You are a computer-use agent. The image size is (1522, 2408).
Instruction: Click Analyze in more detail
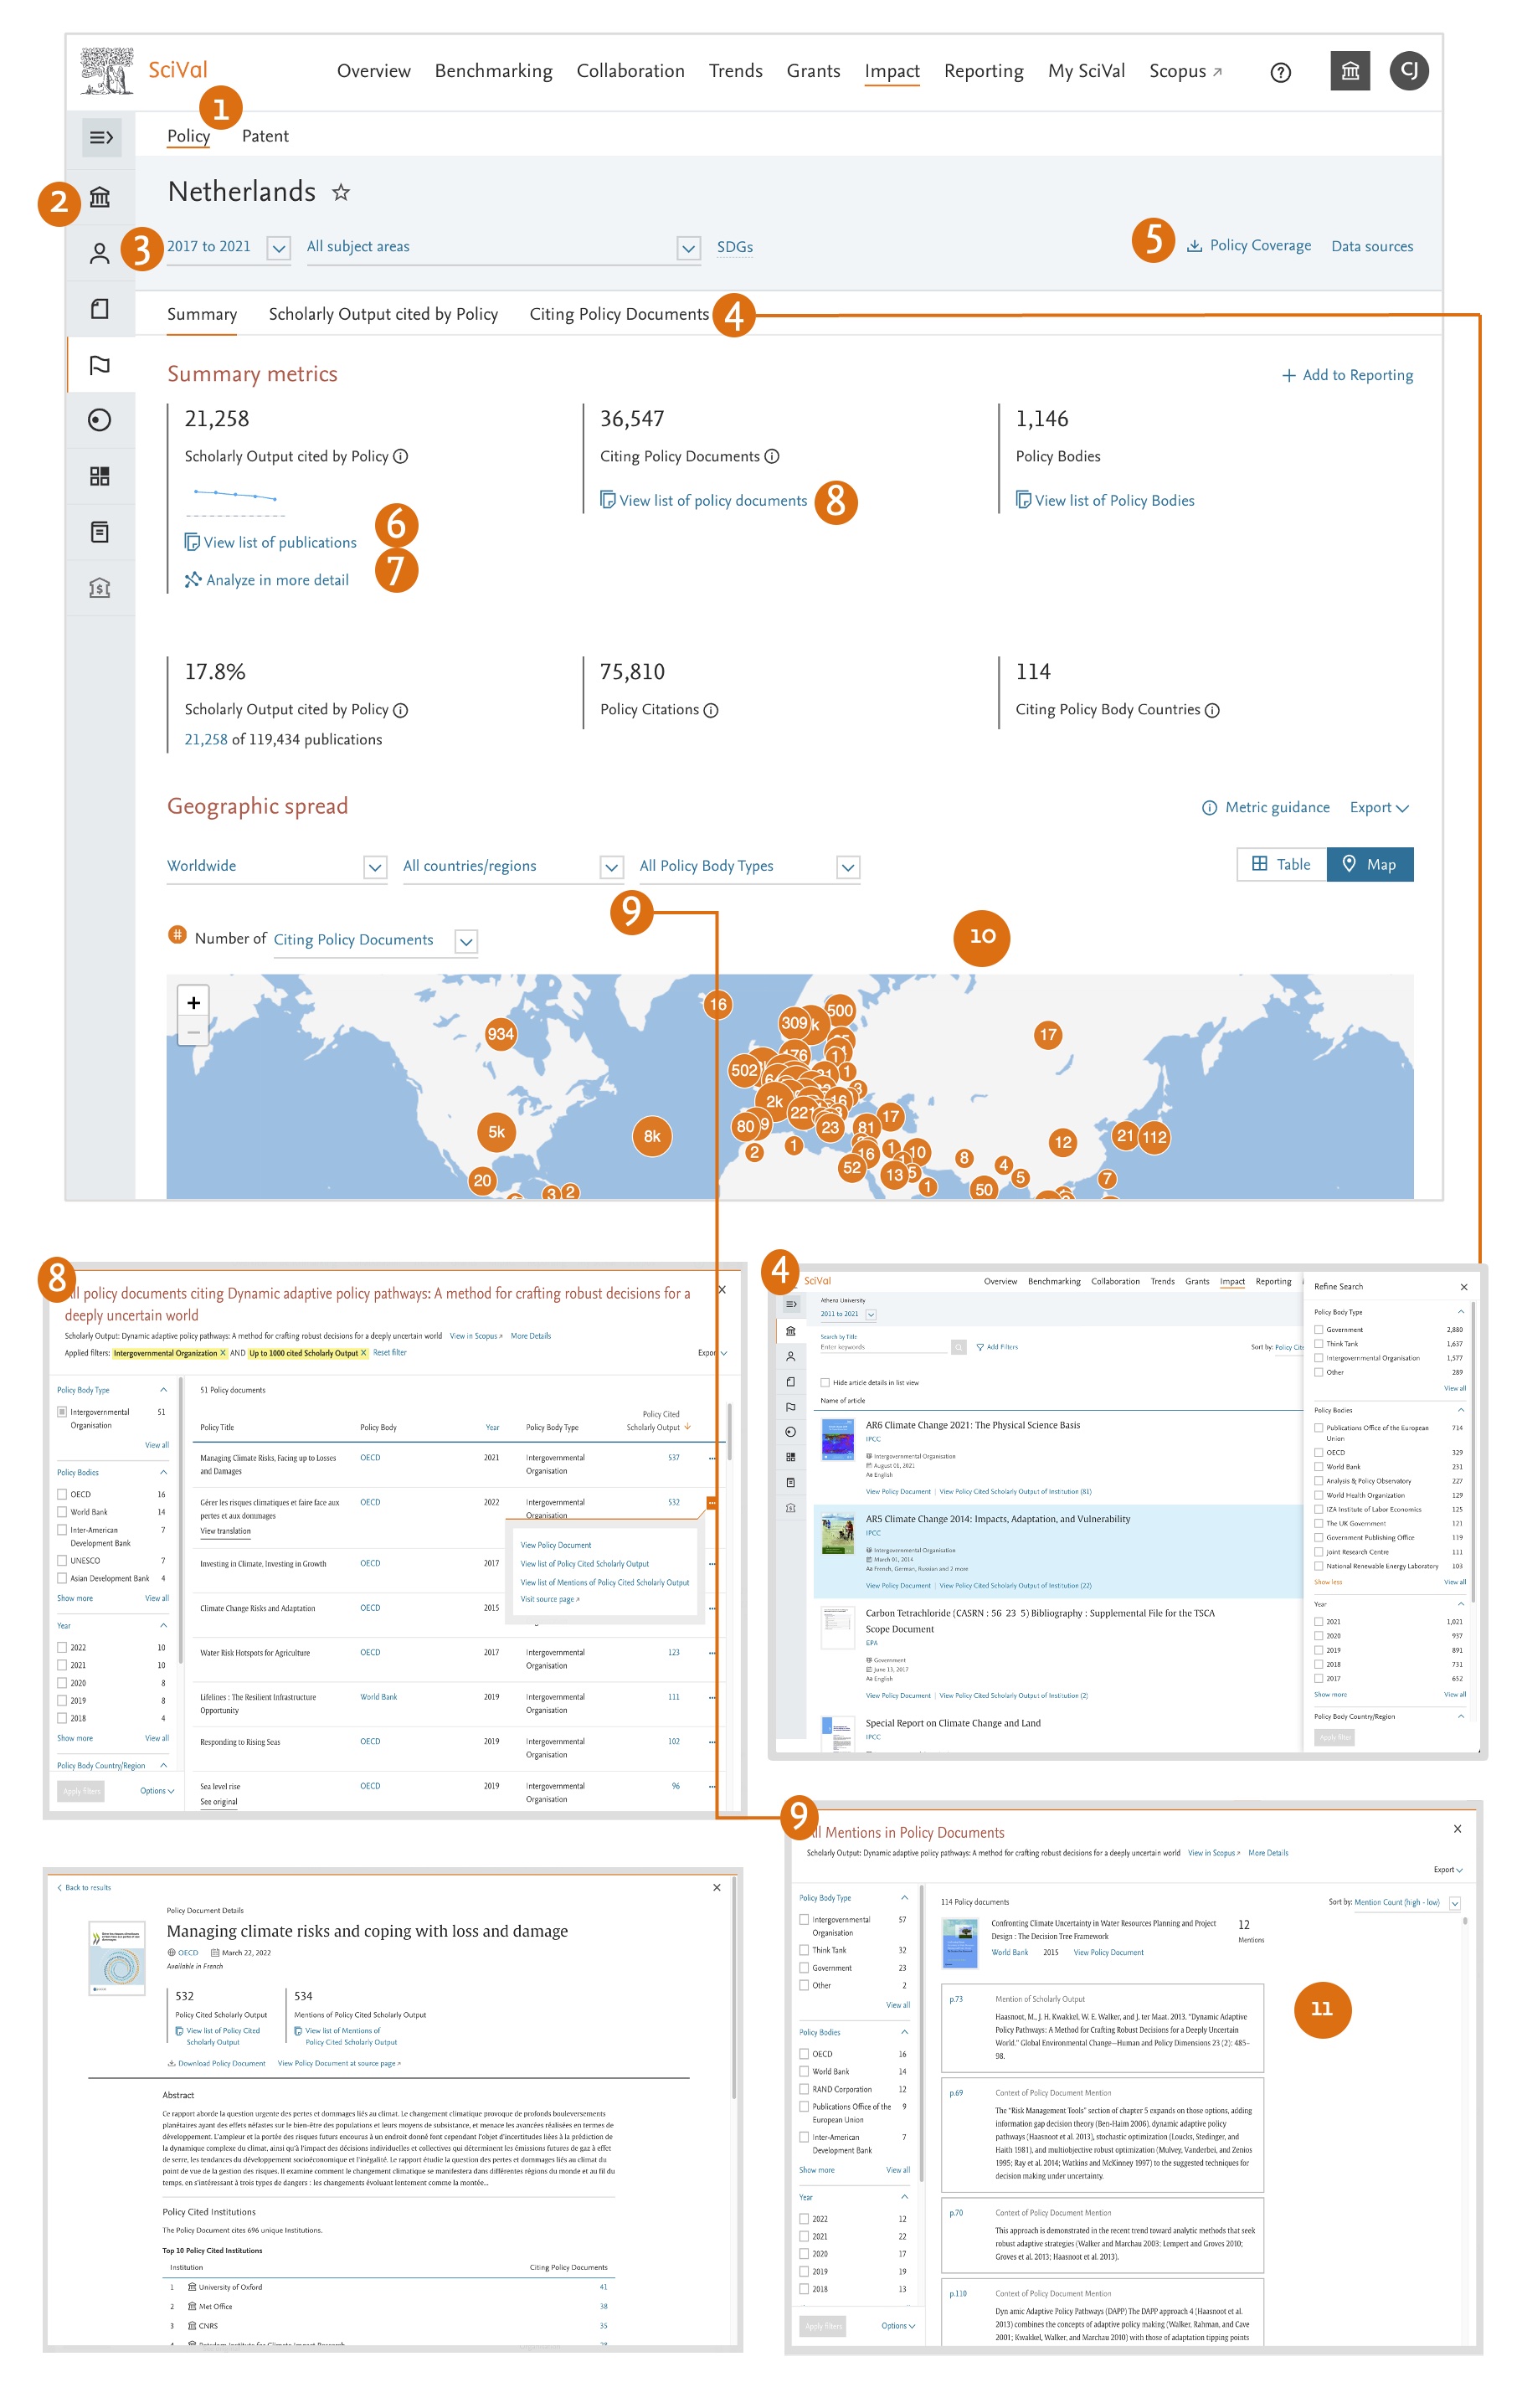point(267,580)
